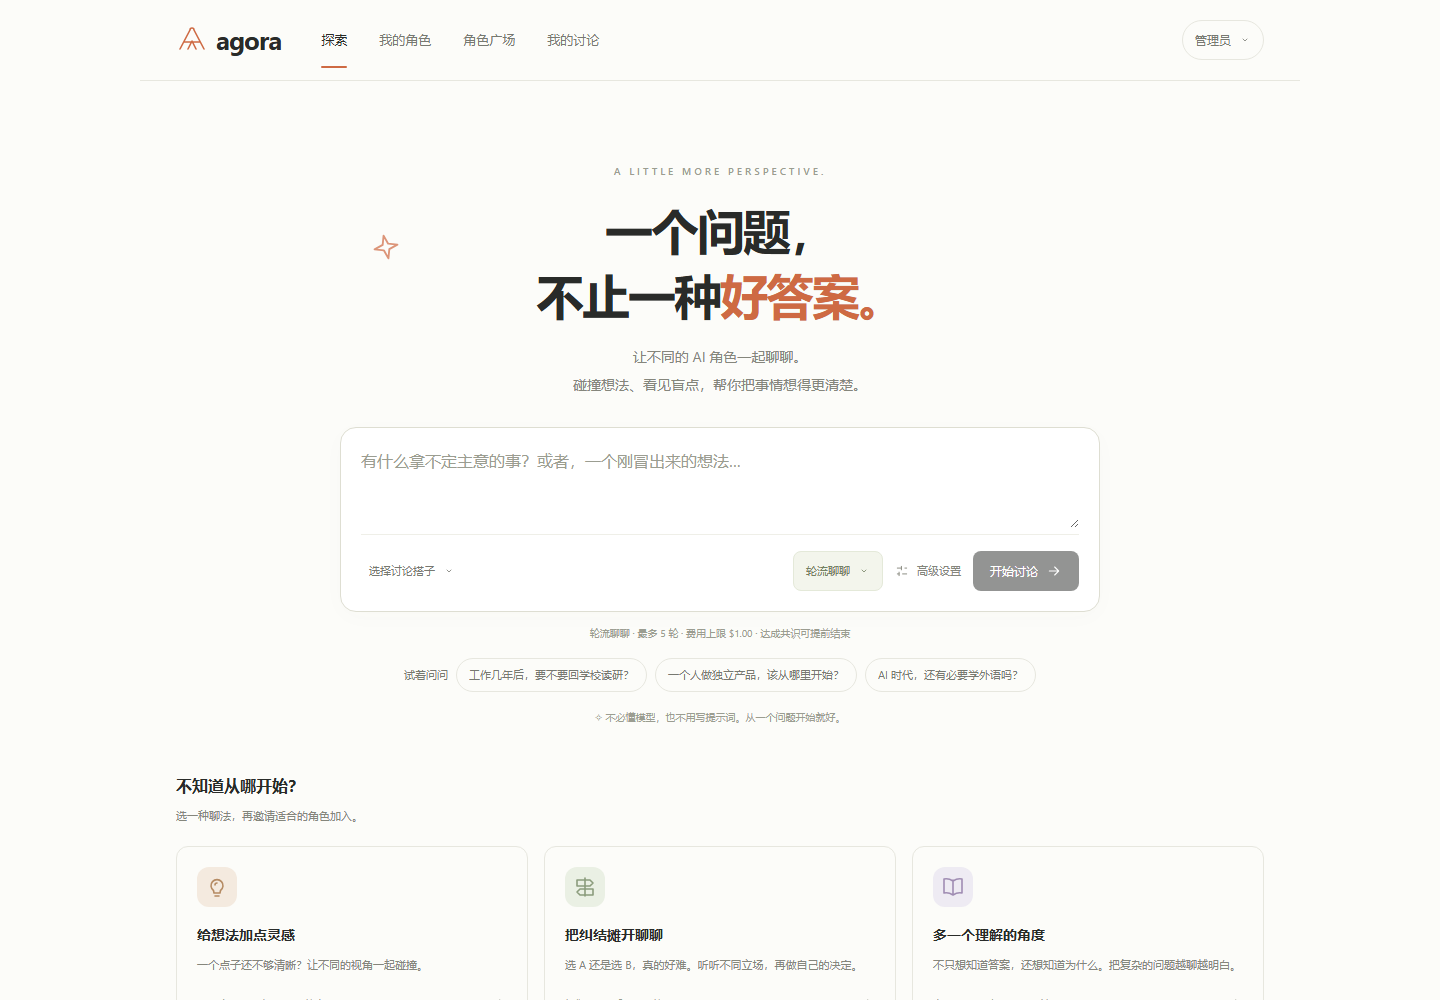Screen dimensions: 1440x1000
Task: Choose suggestion 一个人做独立产品，该从哪里开始?
Action: point(755,675)
